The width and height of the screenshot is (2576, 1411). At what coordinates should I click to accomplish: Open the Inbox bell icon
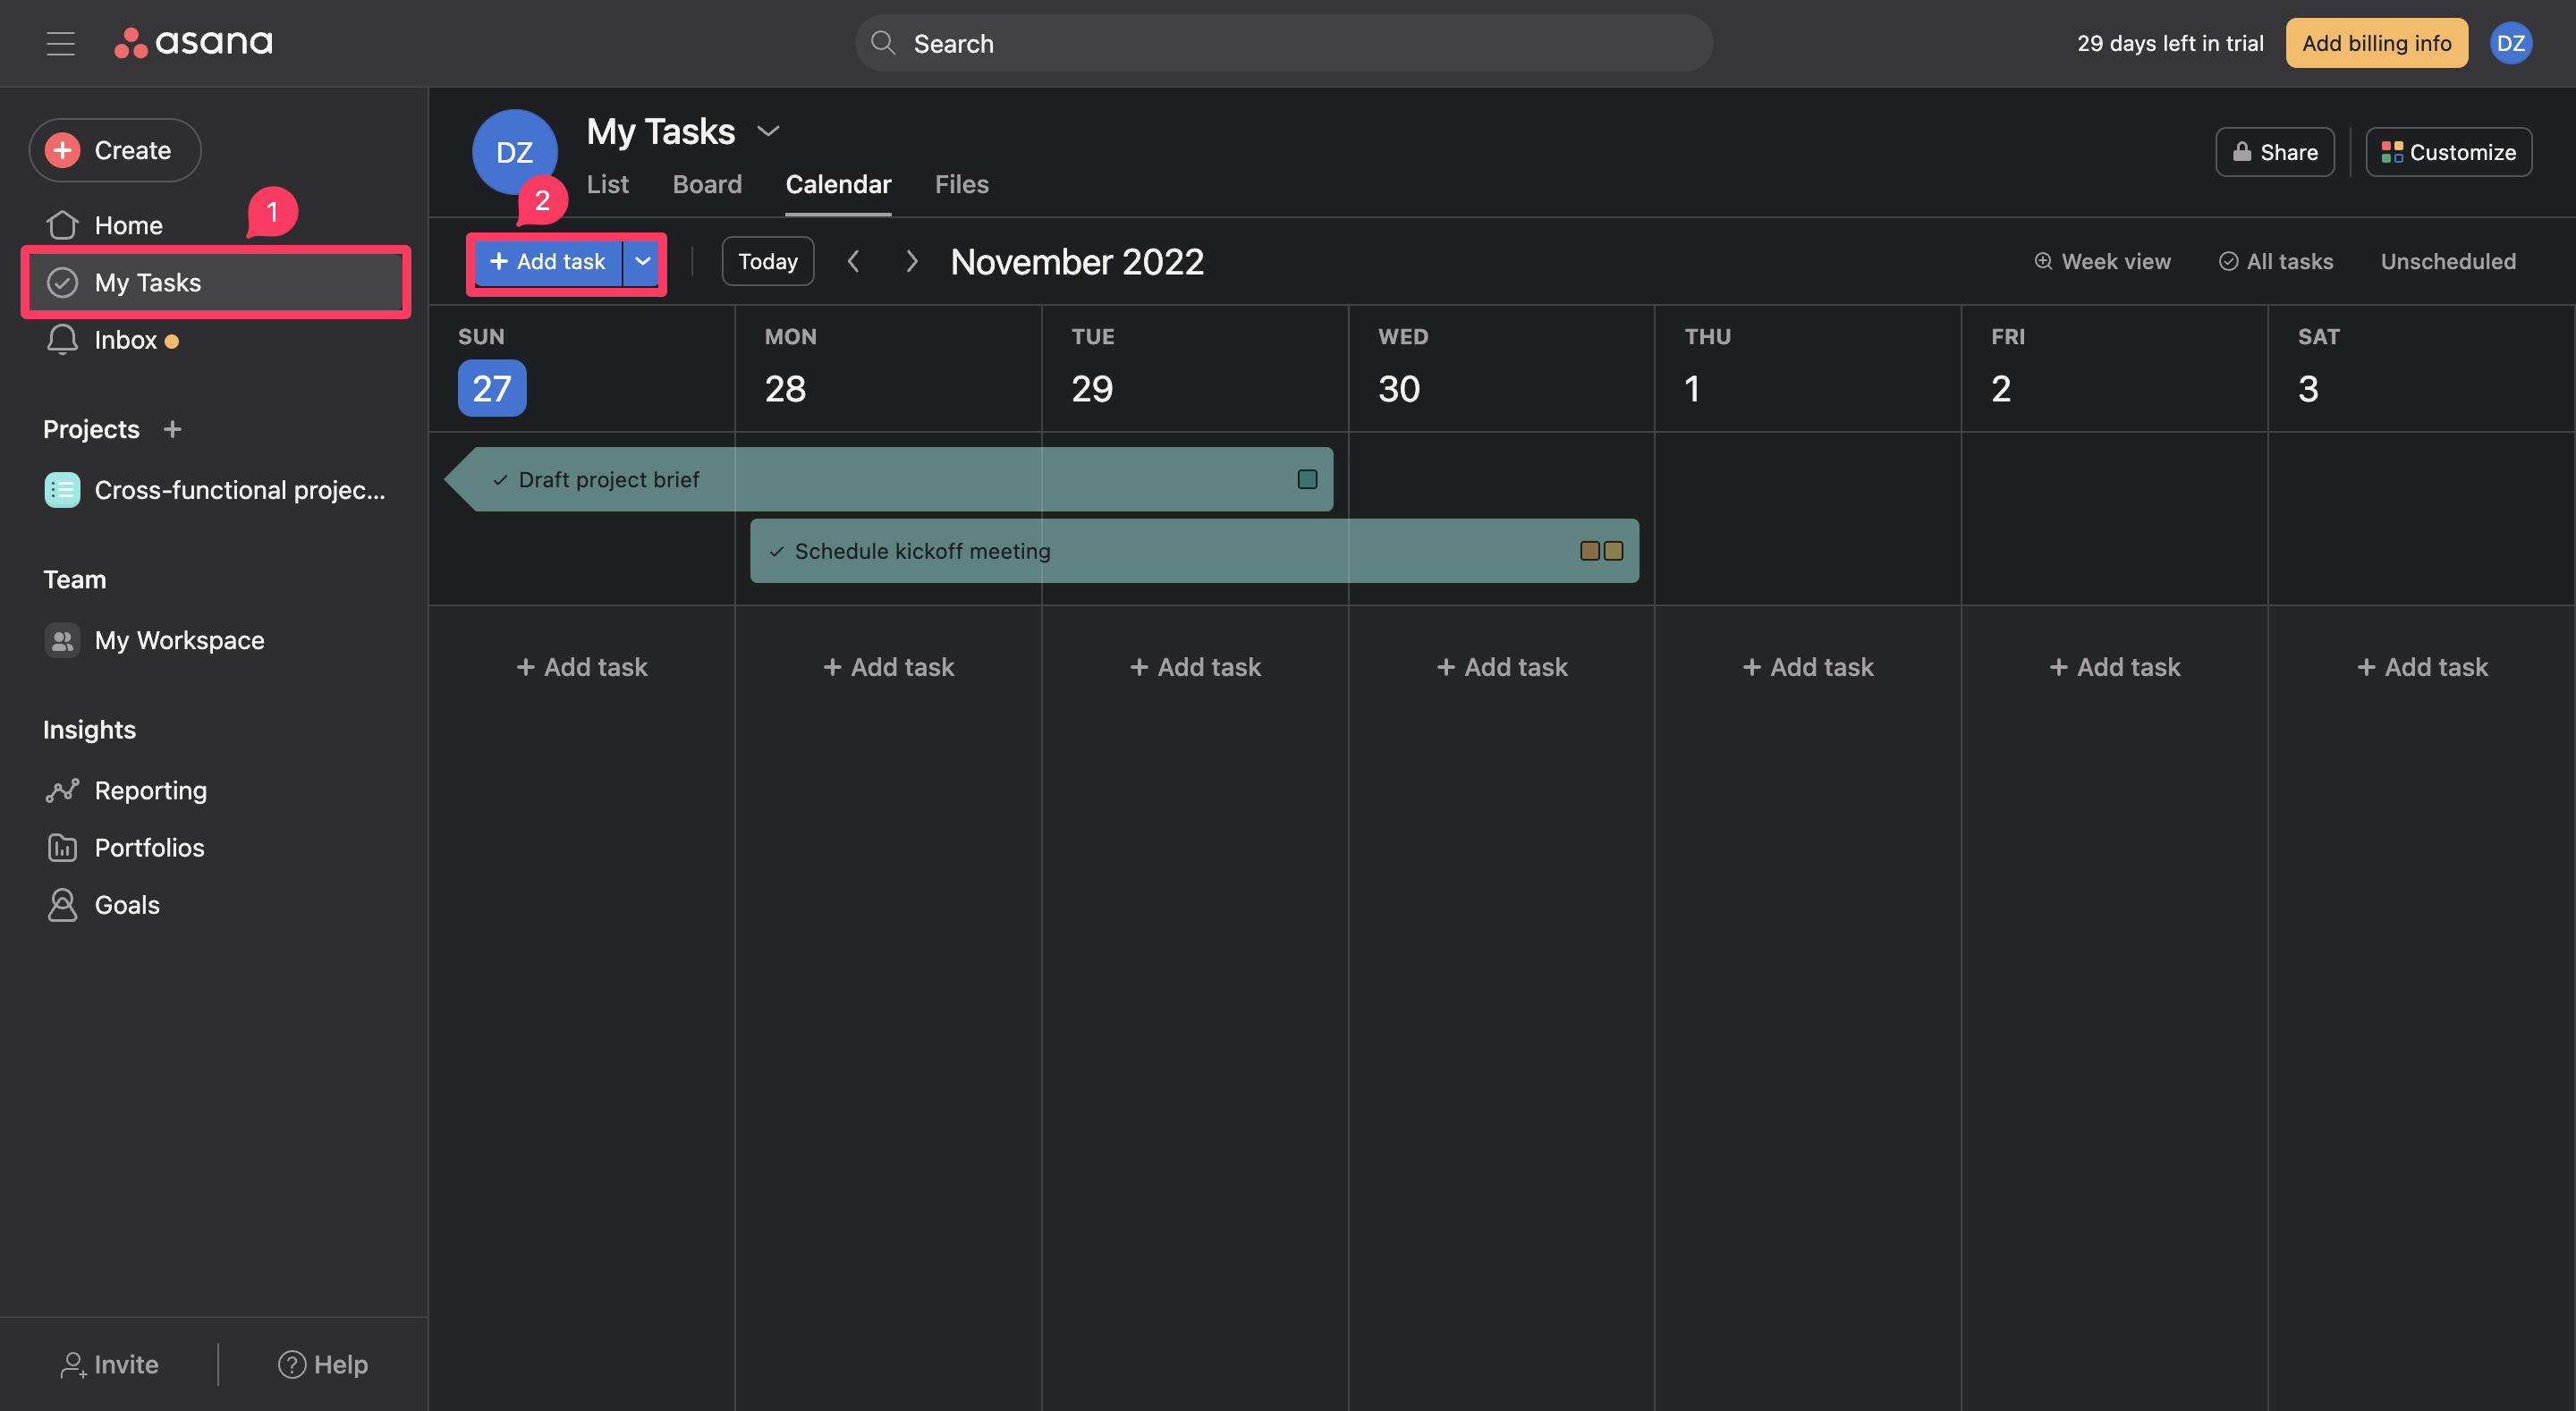pos(62,340)
